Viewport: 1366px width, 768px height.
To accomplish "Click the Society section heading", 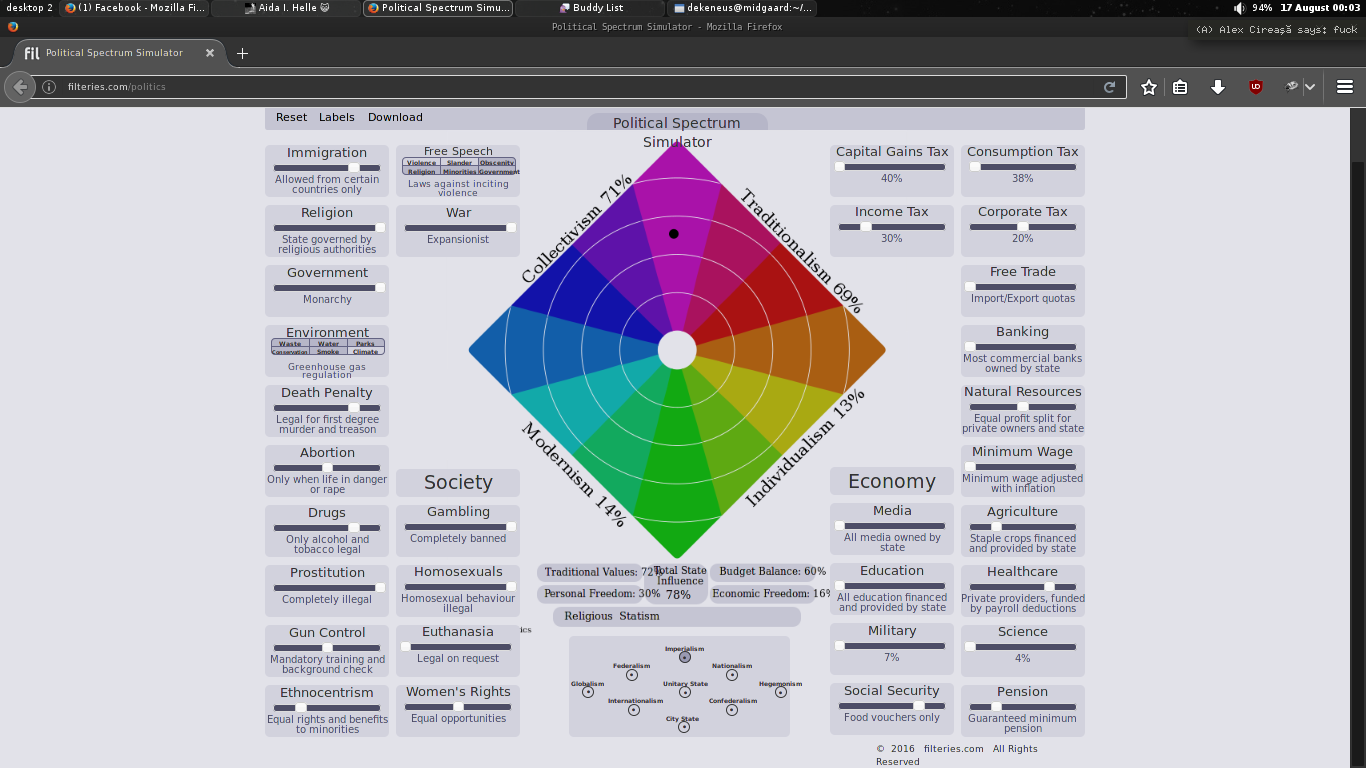I will coord(458,482).
